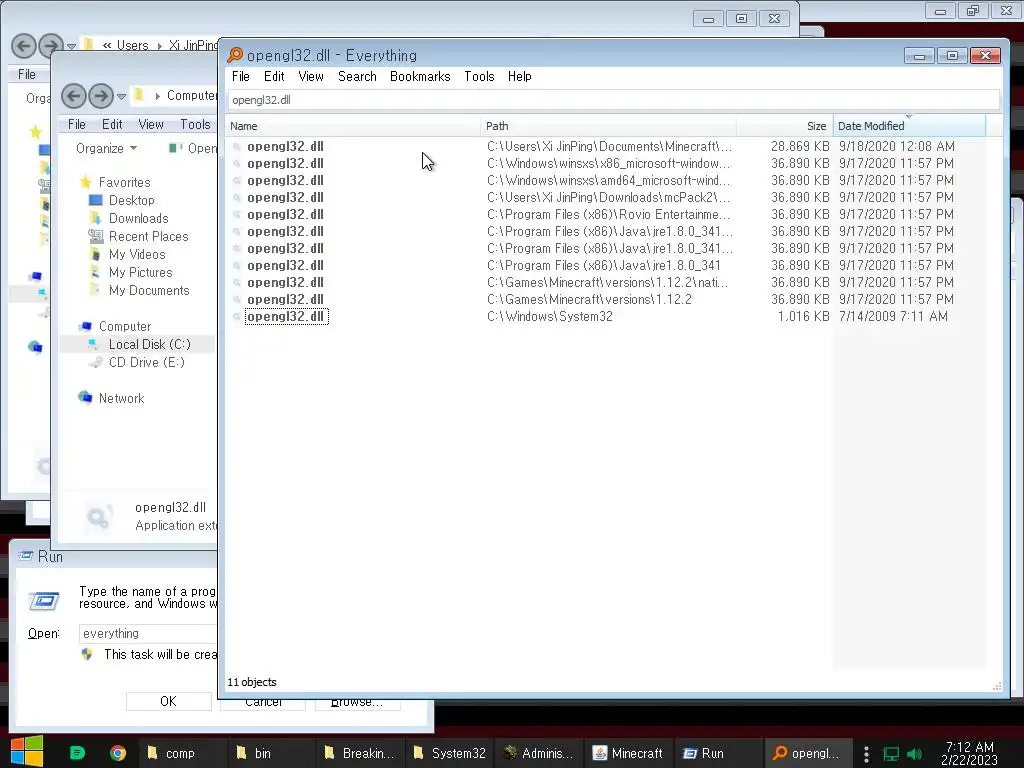
Task: Open the Bookmarks menu in Everything
Action: (x=420, y=76)
